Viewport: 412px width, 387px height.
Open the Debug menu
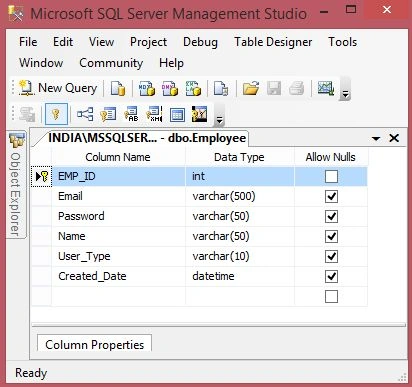(200, 42)
